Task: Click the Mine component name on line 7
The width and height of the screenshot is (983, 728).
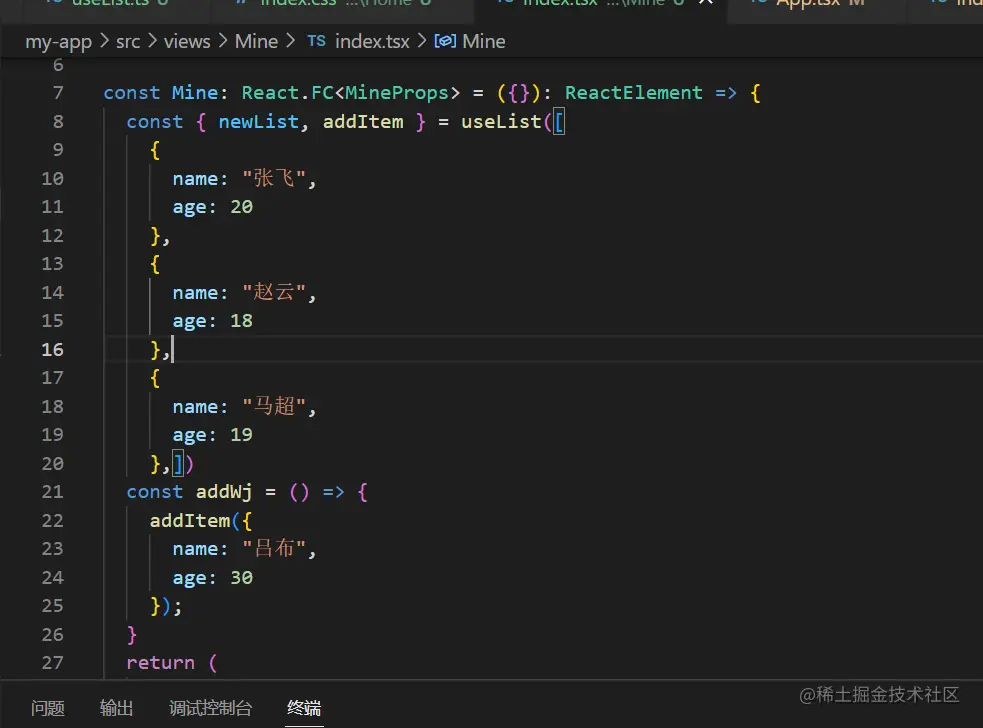Action: (196, 93)
